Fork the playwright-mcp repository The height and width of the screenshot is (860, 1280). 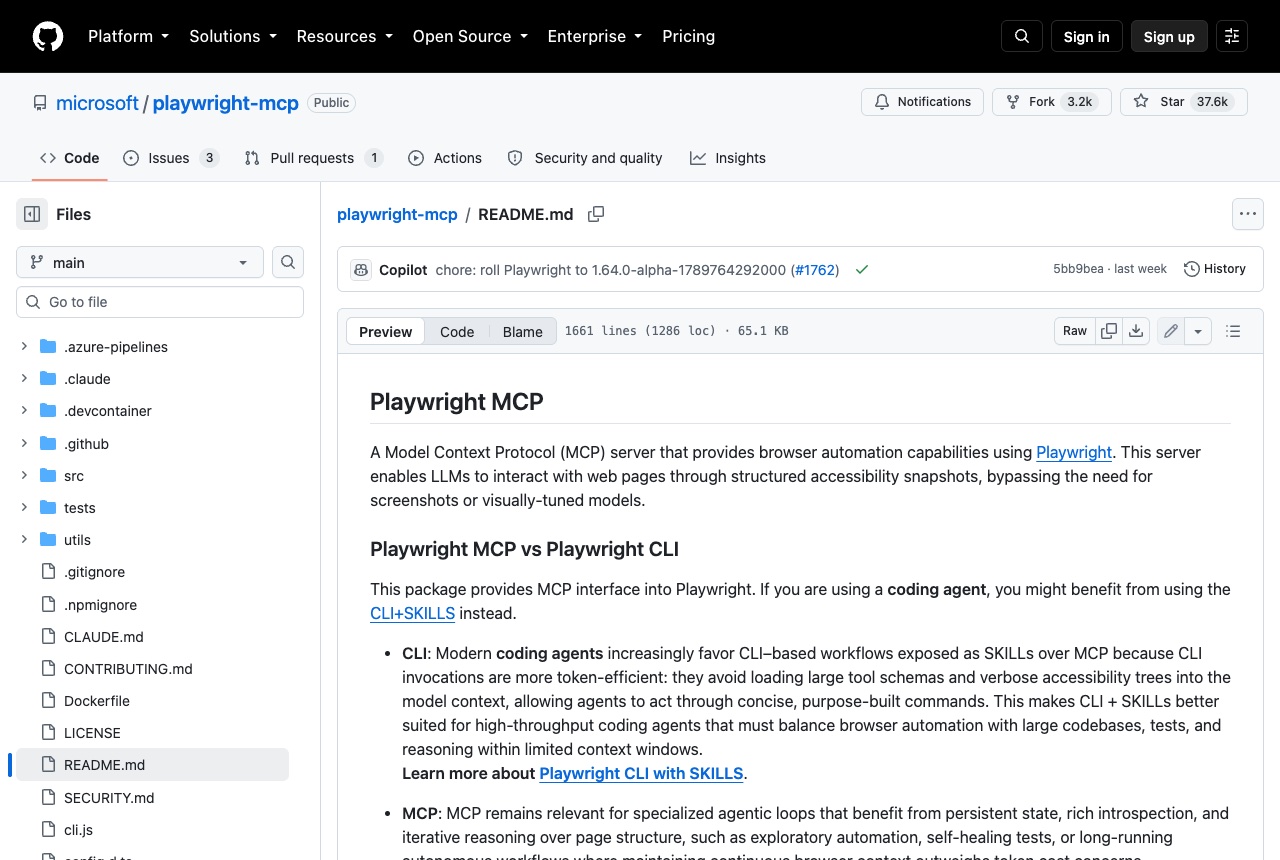coord(1052,102)
